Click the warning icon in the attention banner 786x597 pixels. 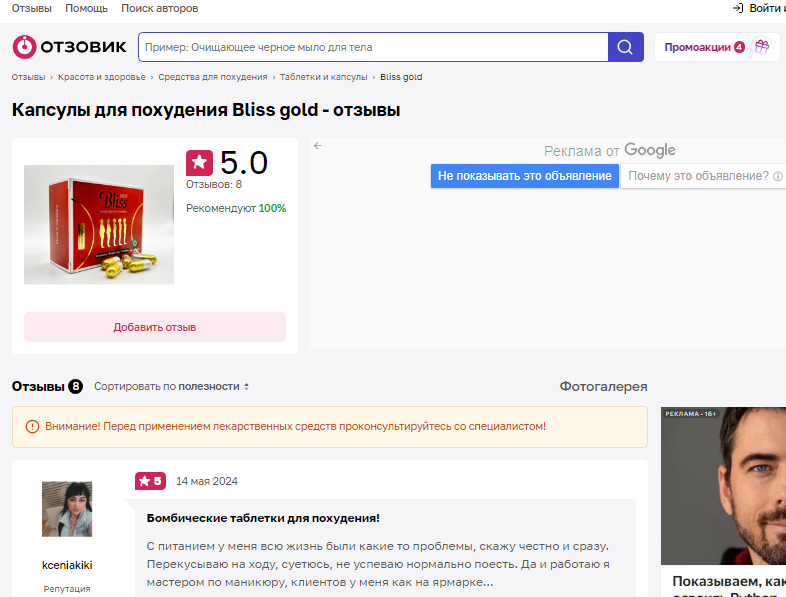click(32, 427)
